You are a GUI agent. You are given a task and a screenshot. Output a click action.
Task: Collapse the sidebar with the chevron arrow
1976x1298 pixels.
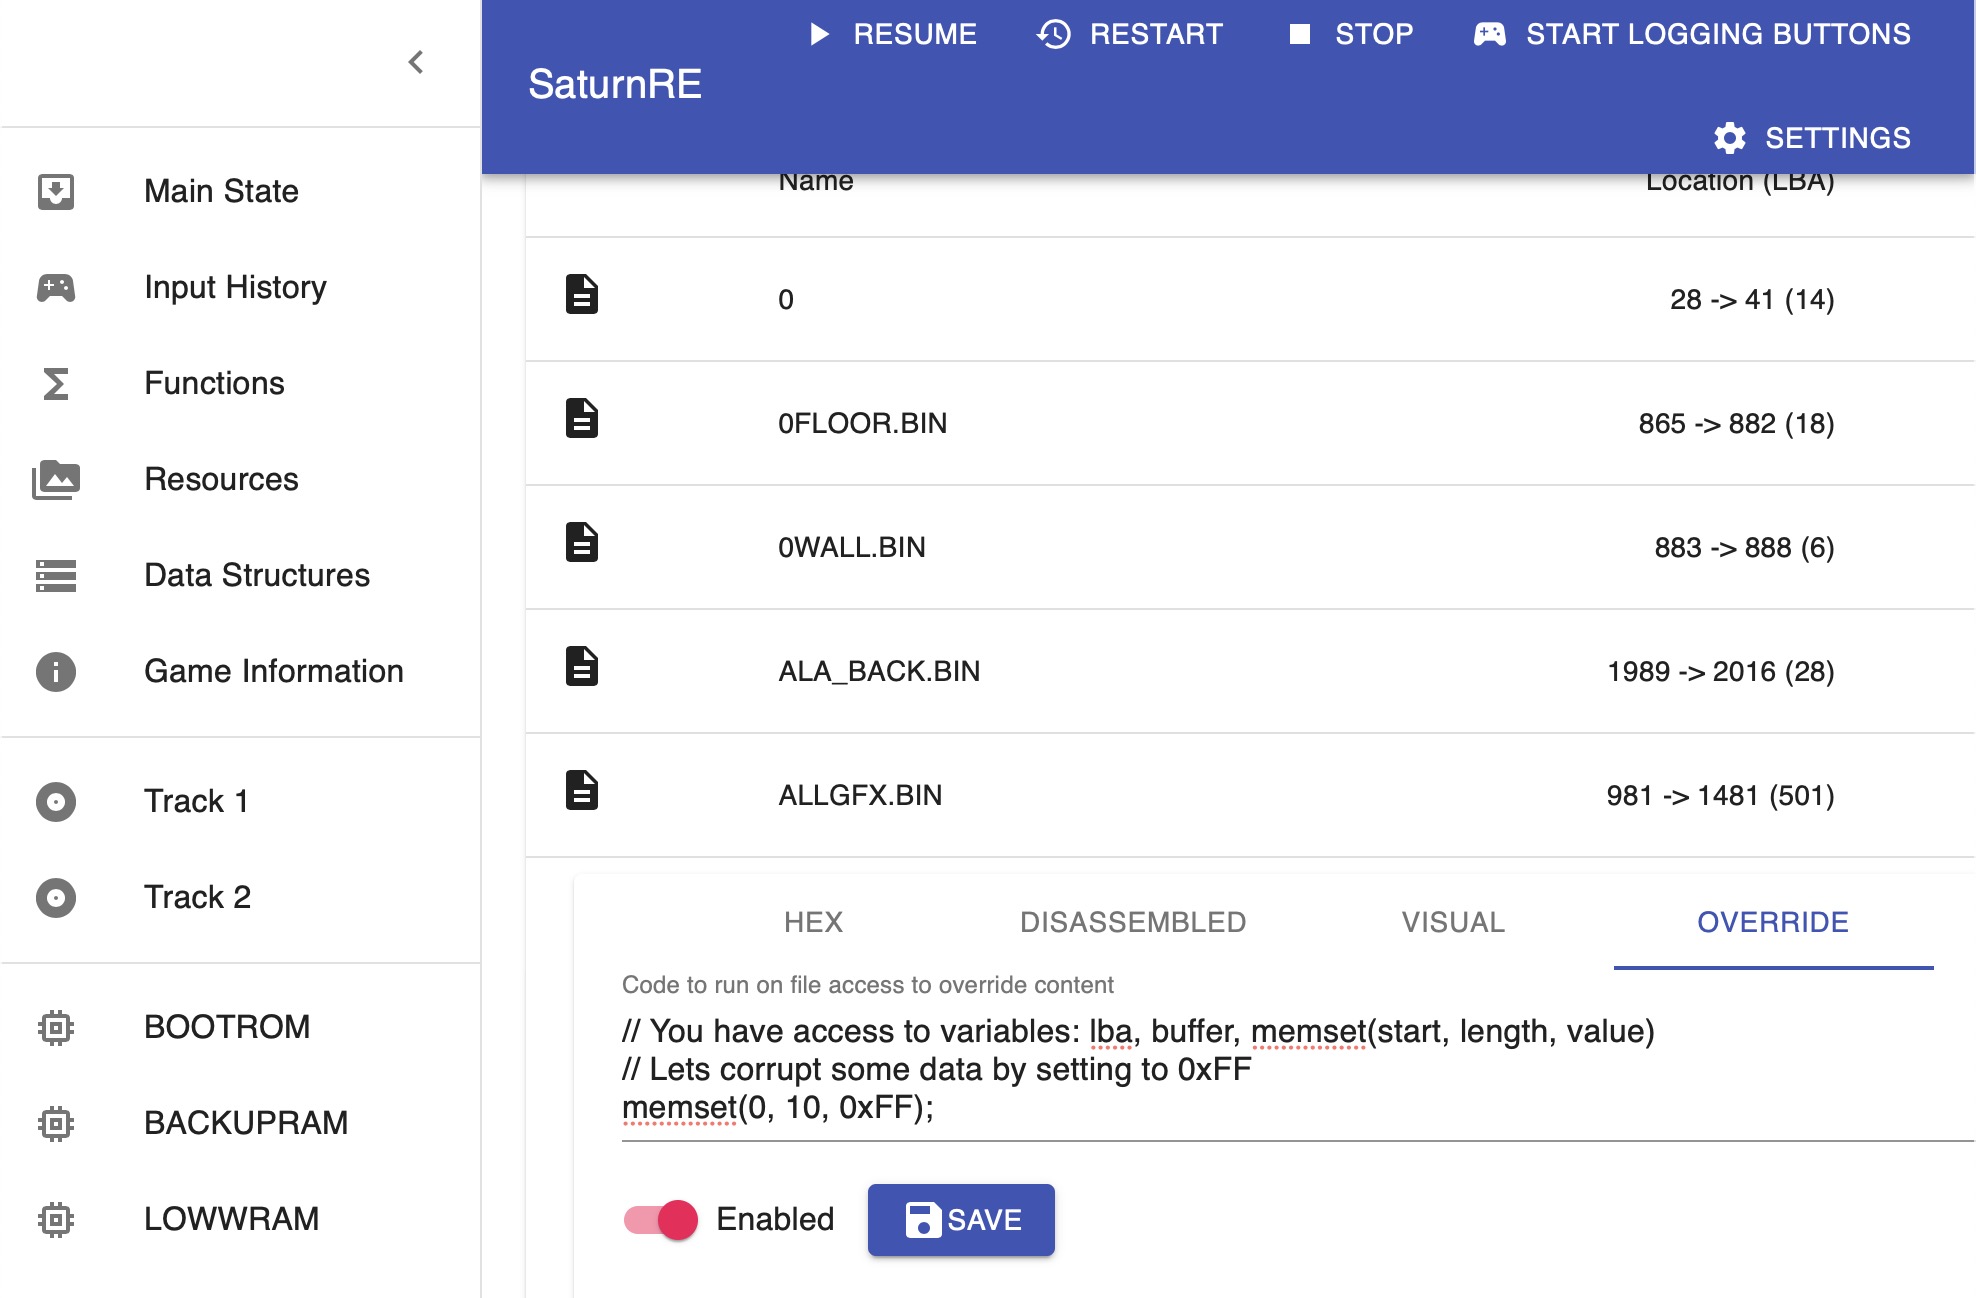pyautogui.click(x=416, y=62)
